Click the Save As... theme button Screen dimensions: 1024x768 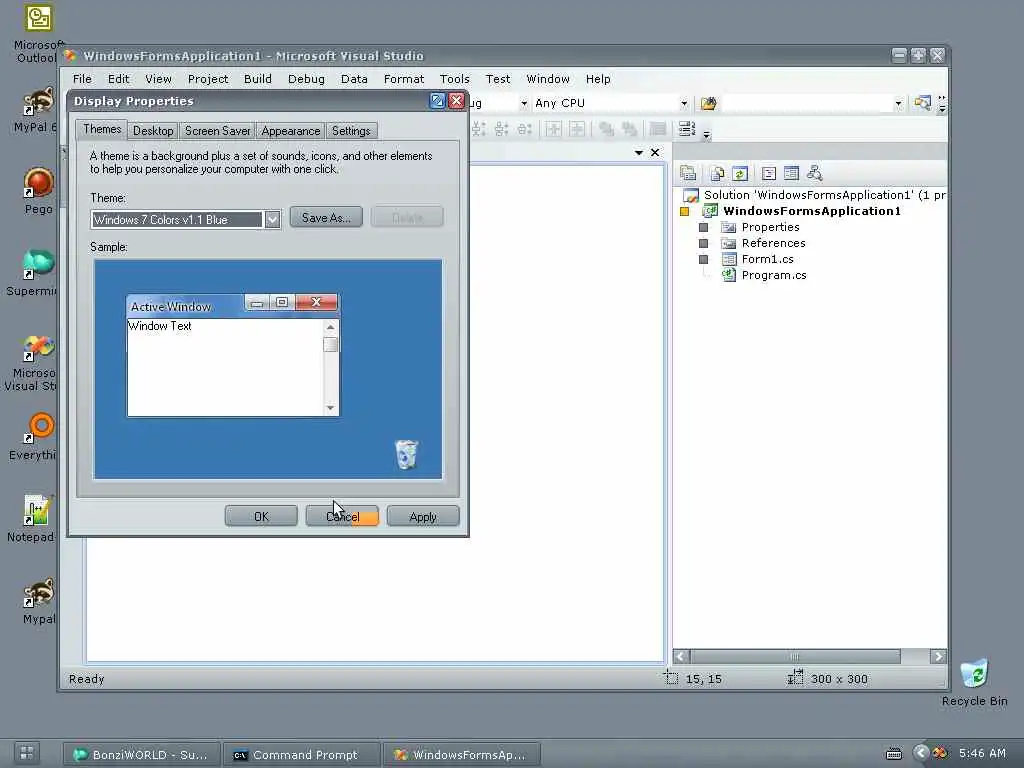326,217
